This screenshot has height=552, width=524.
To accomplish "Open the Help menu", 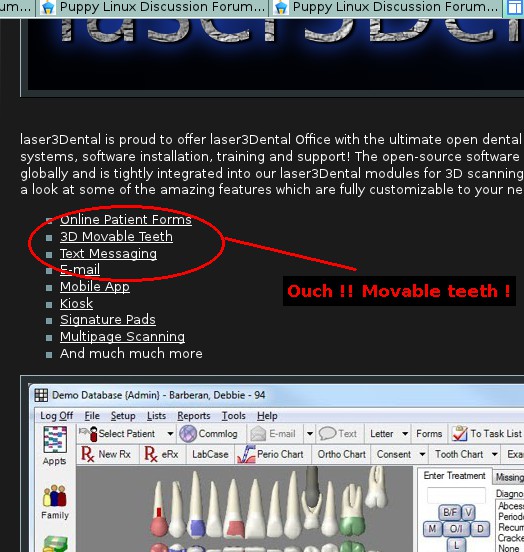I will 267,416.
